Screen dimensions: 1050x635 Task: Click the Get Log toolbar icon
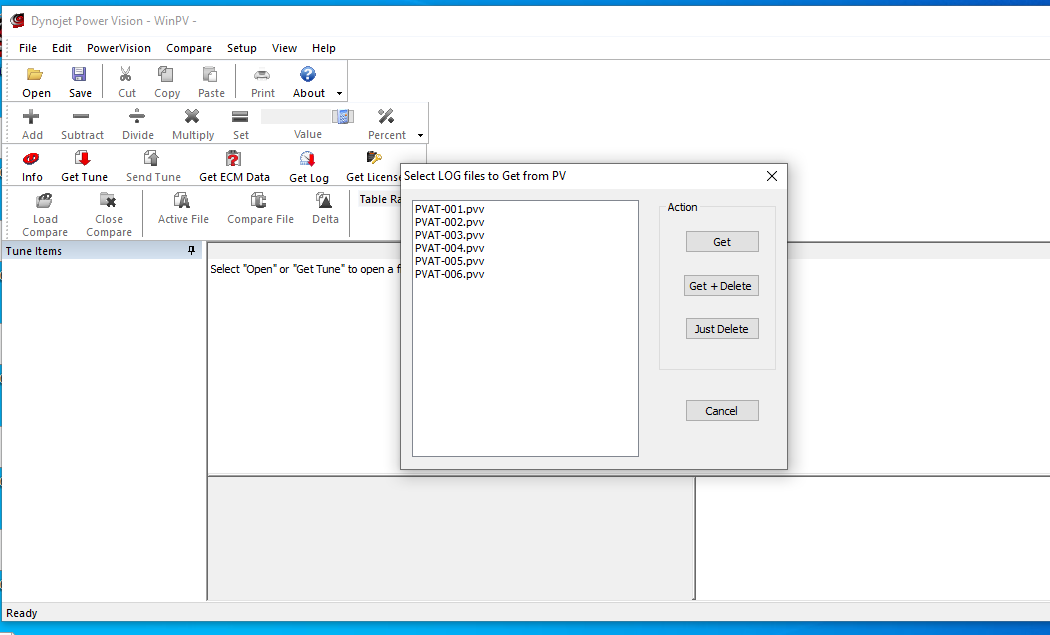[x=308, y=160]
